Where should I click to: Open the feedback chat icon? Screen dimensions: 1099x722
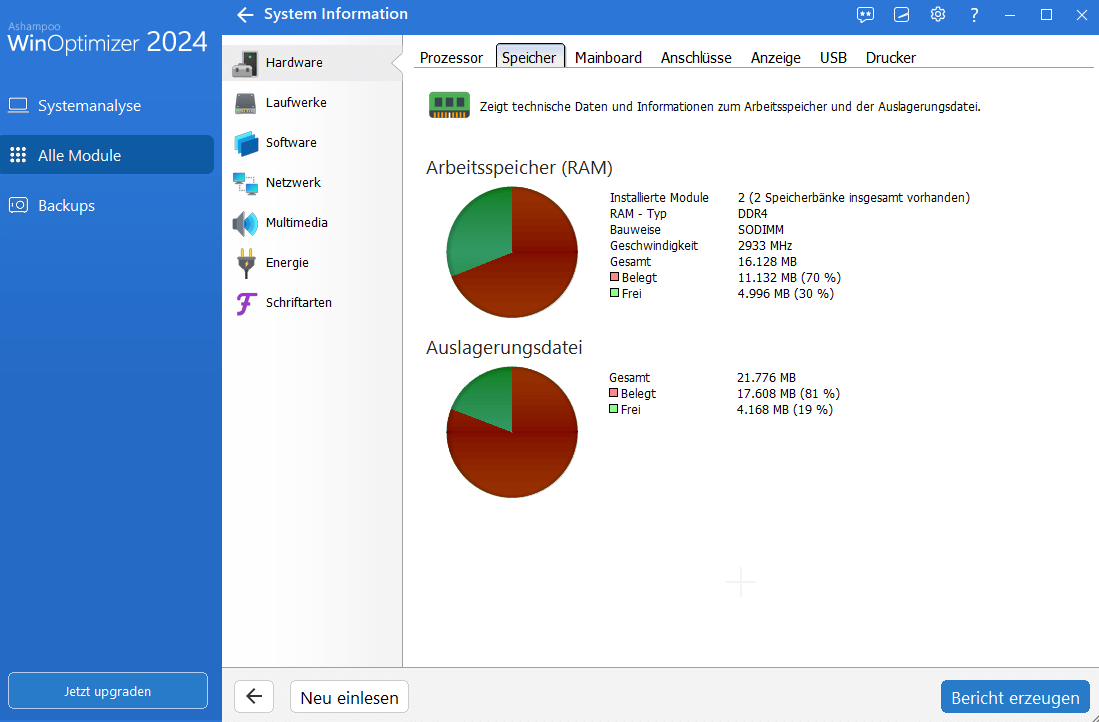tap(866, 15)
